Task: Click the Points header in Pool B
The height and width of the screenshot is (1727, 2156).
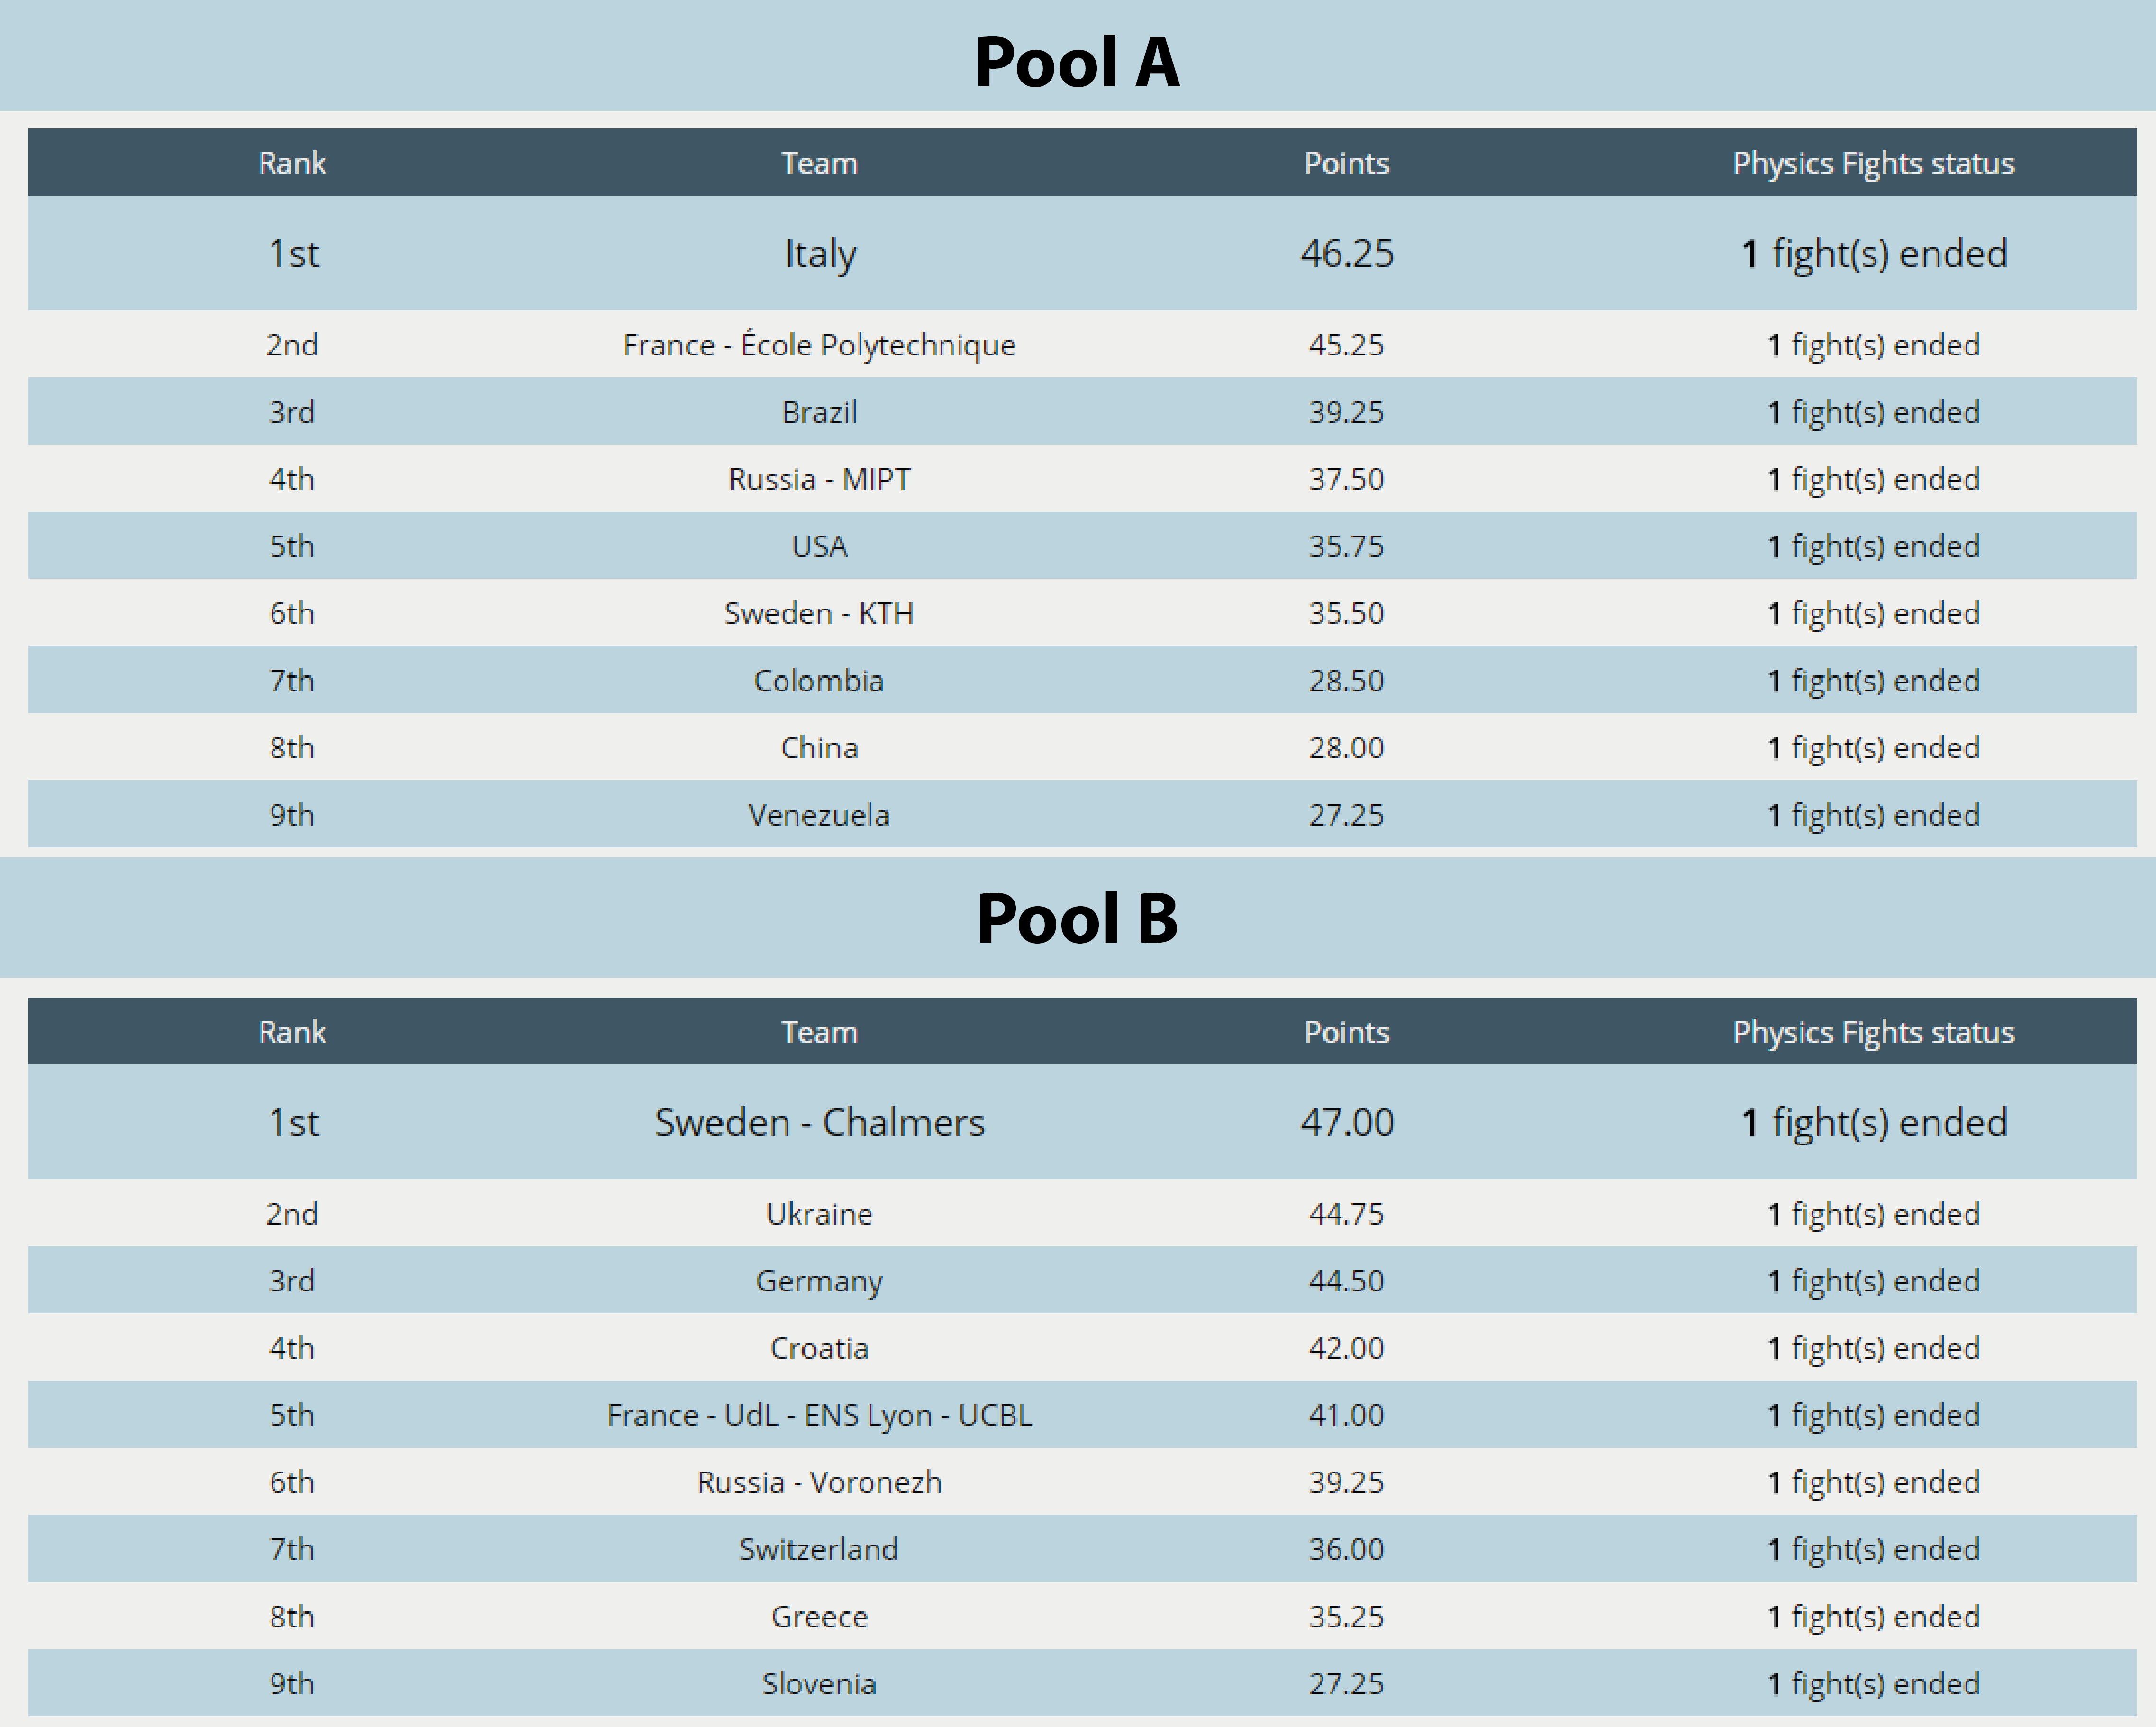Action: pyautogui.click(x=1346, y=1032)
